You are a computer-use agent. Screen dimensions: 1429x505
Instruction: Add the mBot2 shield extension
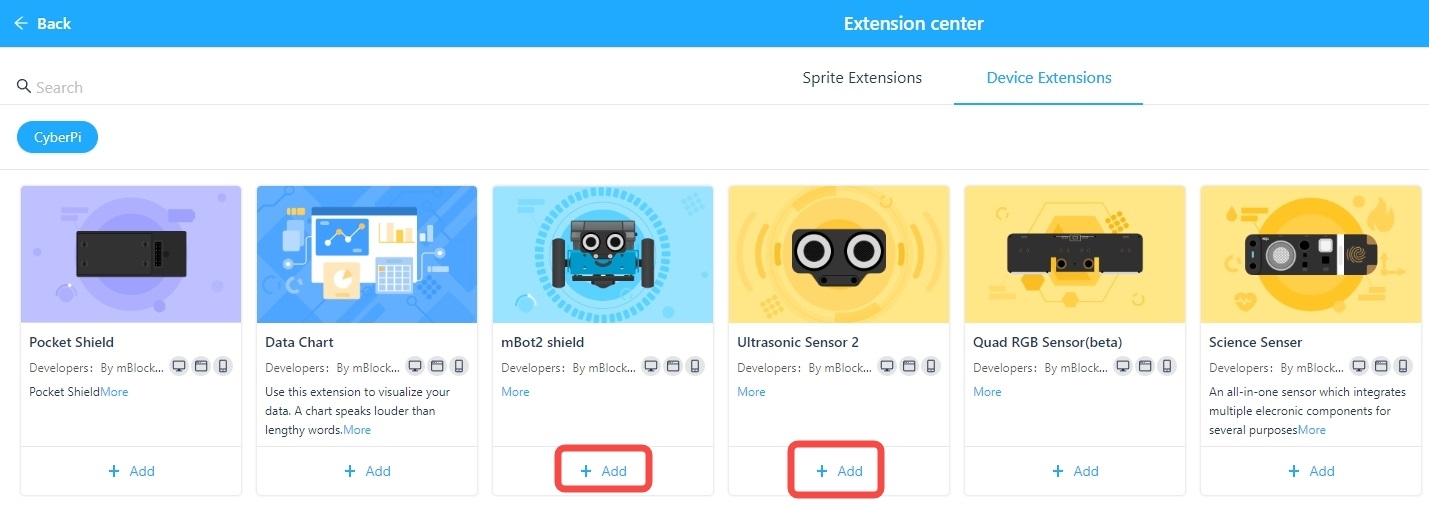603,471
